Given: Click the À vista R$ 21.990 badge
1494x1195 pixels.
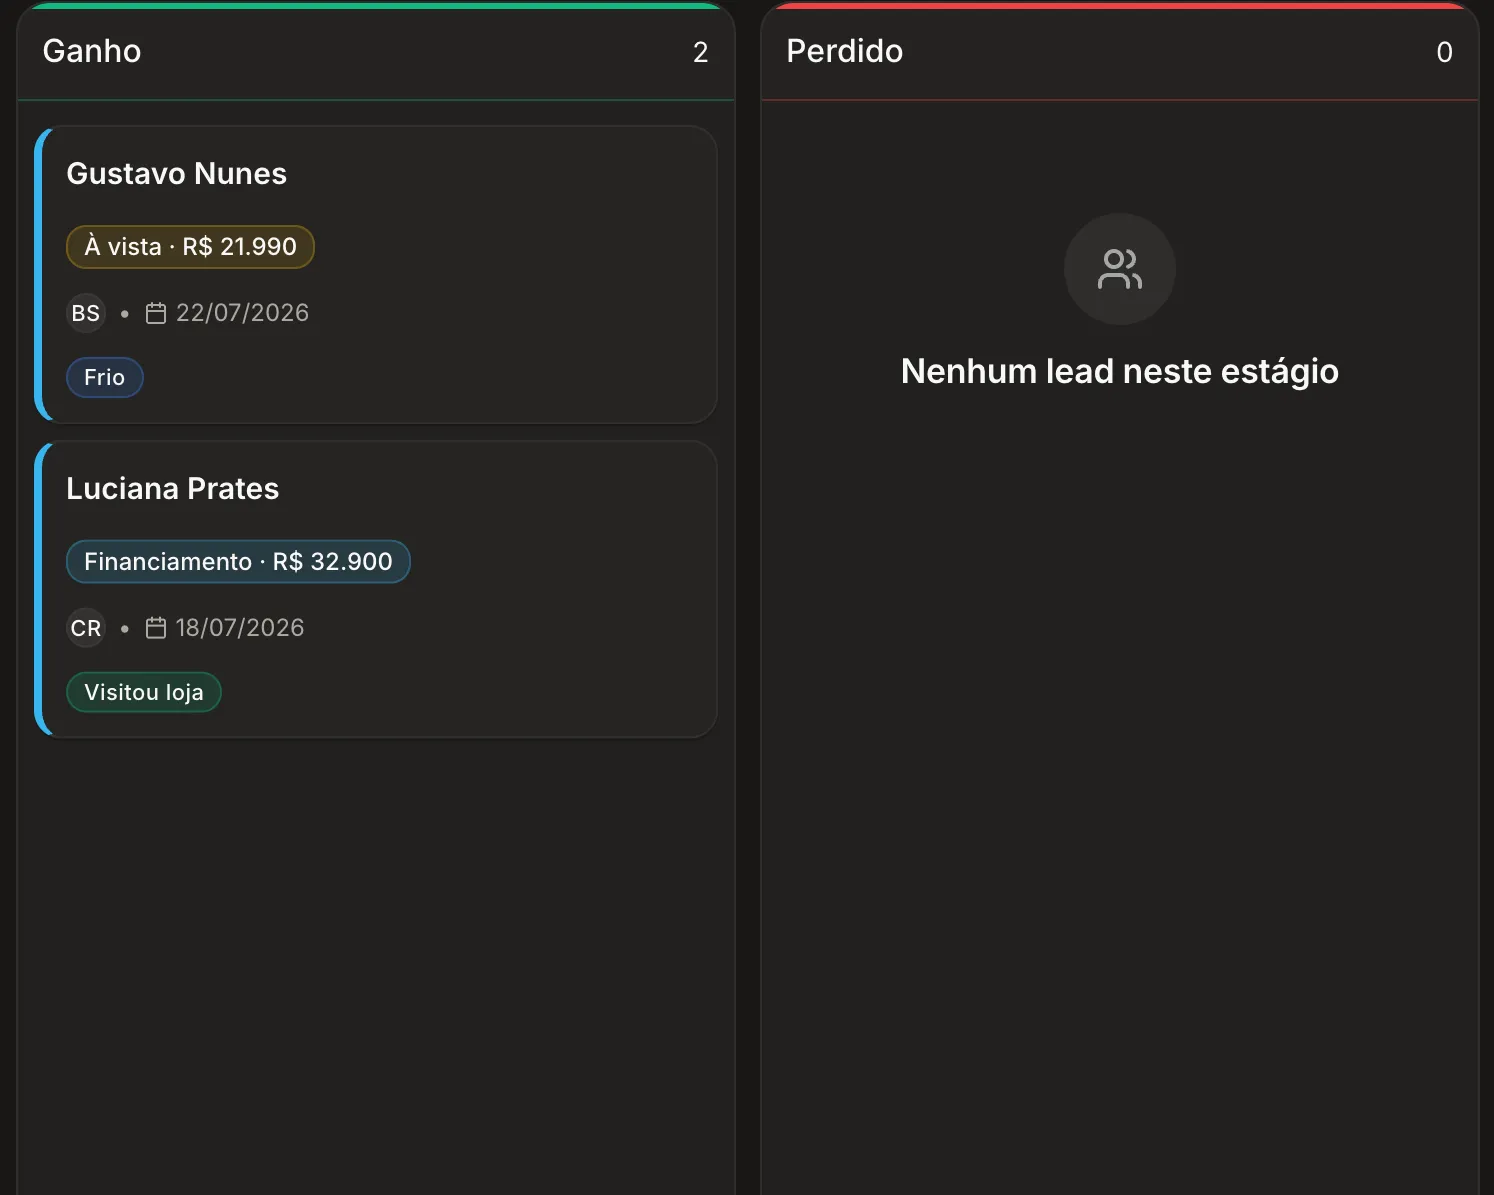Looking at the screenshot, I should click(190, 247).
